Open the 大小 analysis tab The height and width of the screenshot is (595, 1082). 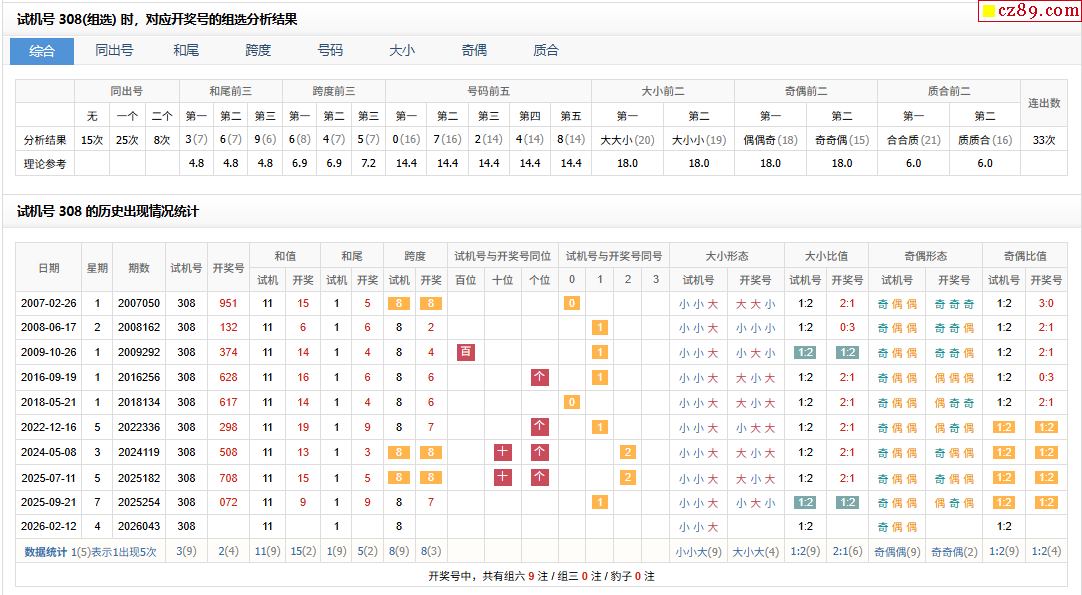(402, 51)
